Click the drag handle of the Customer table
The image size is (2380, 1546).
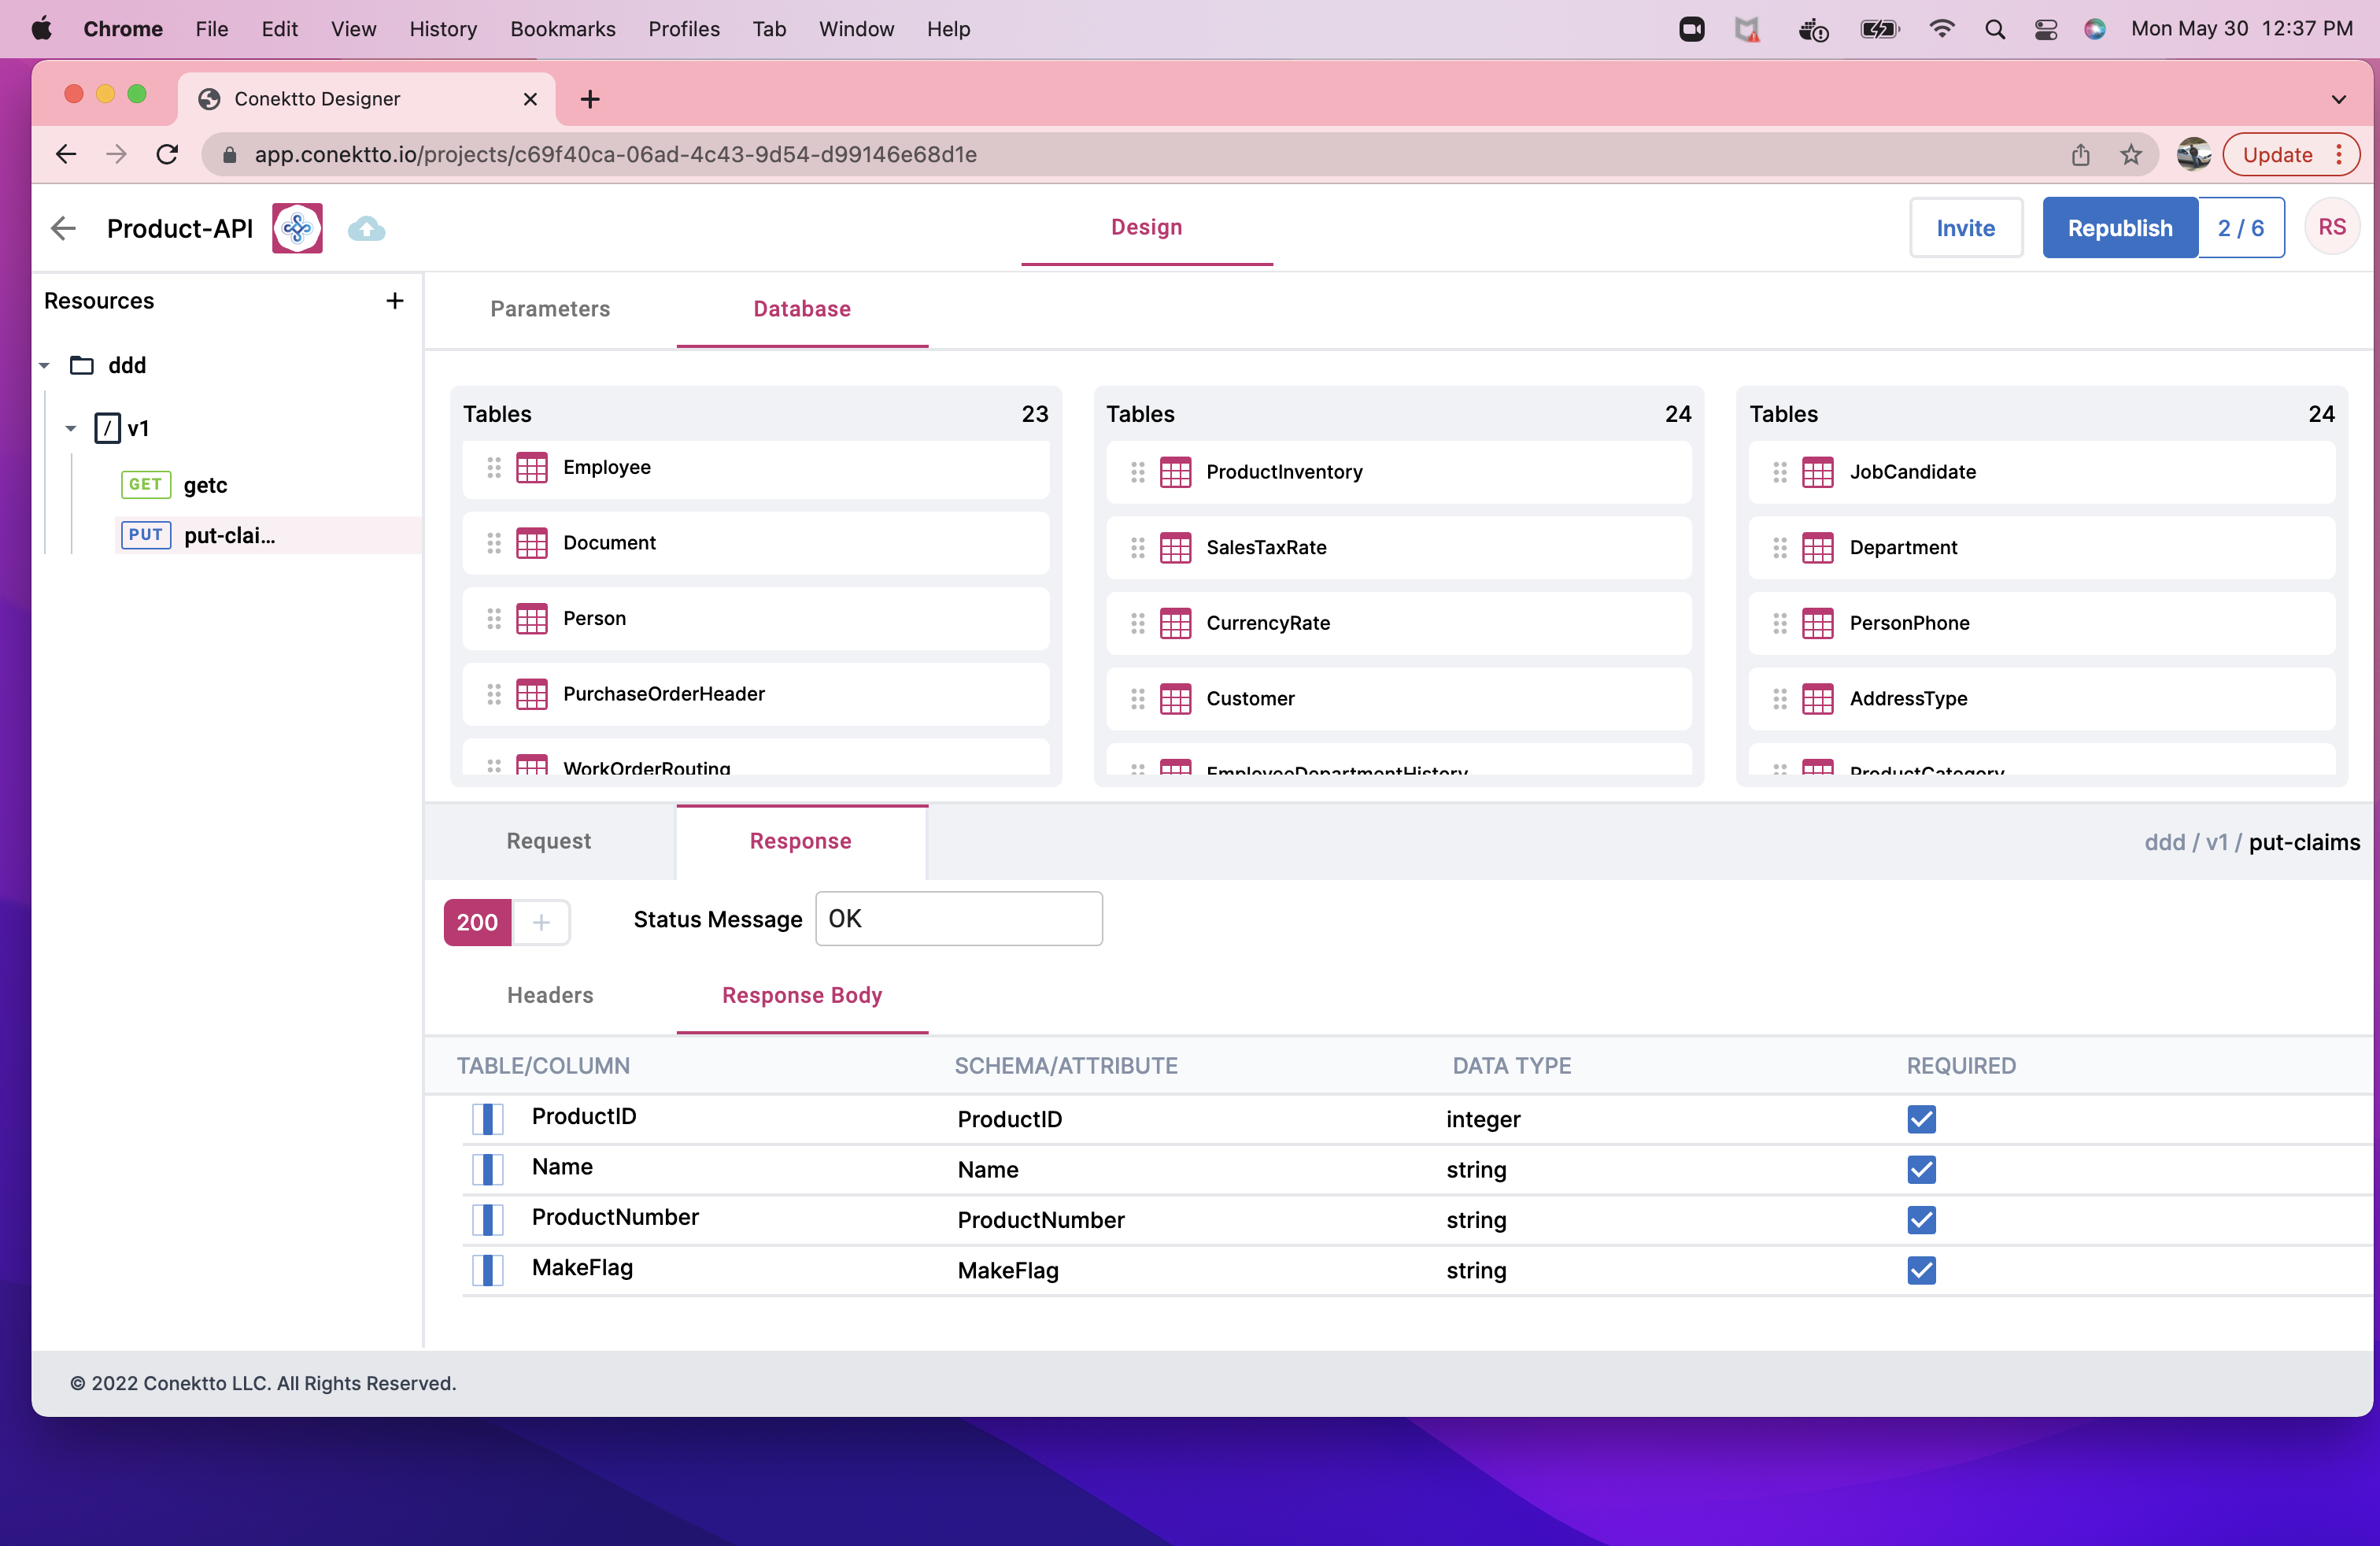pyautogui.click(x=1137, y=698)
